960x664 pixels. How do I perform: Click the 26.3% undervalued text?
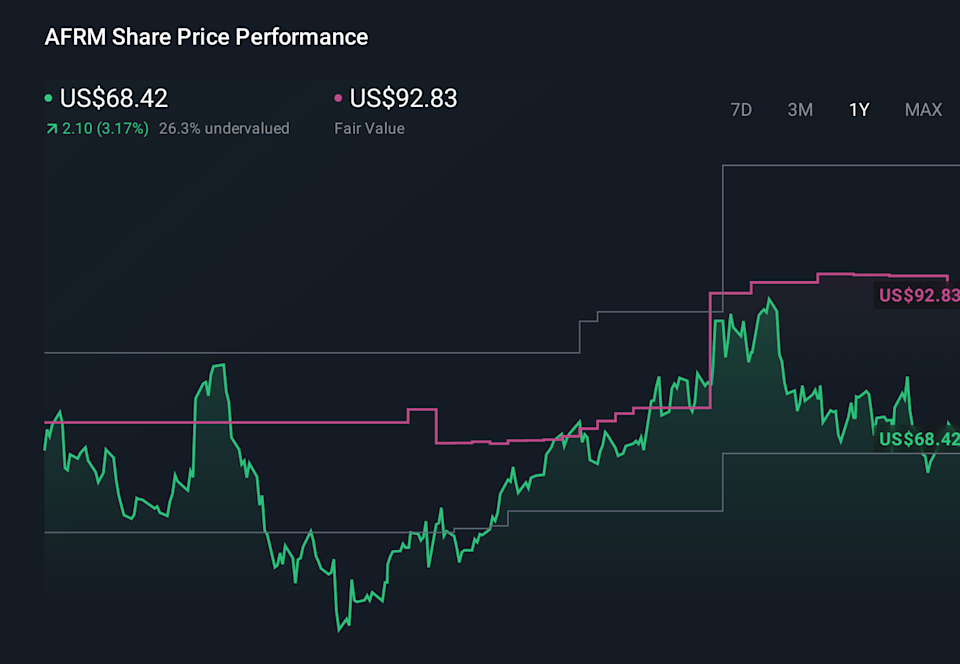click(x=224, y=128)
